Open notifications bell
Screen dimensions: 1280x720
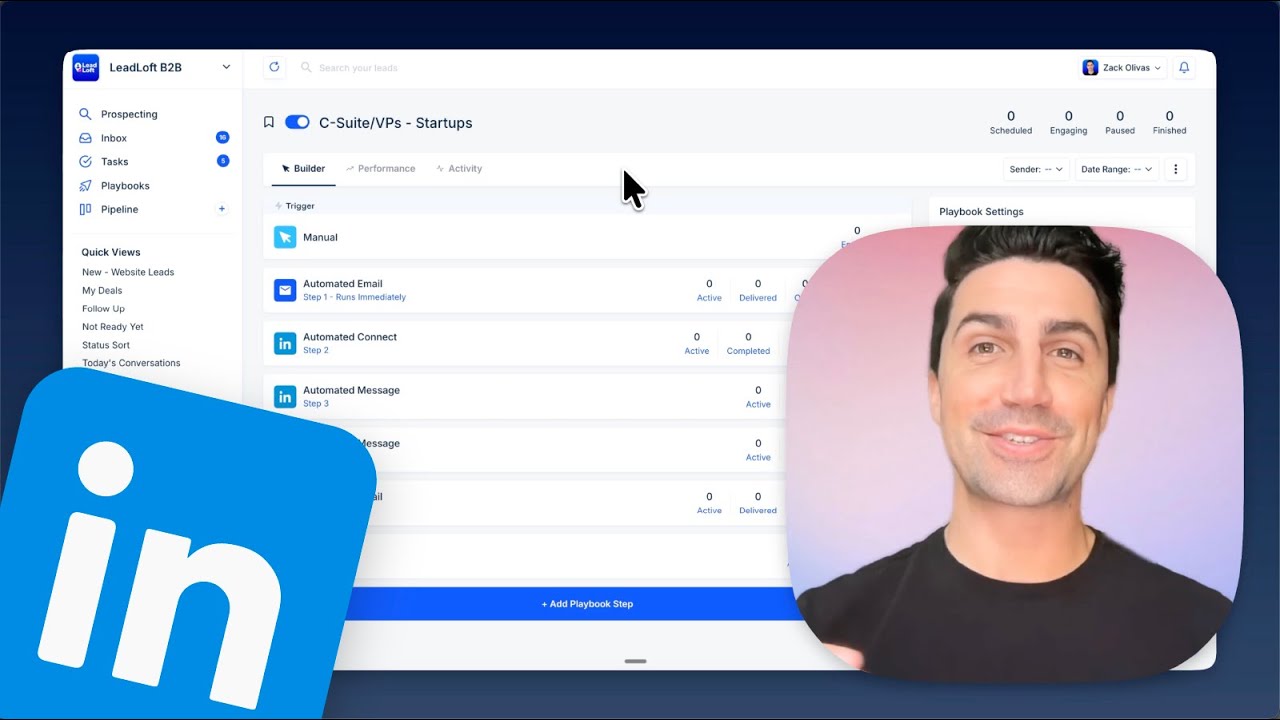(1184, 67)
